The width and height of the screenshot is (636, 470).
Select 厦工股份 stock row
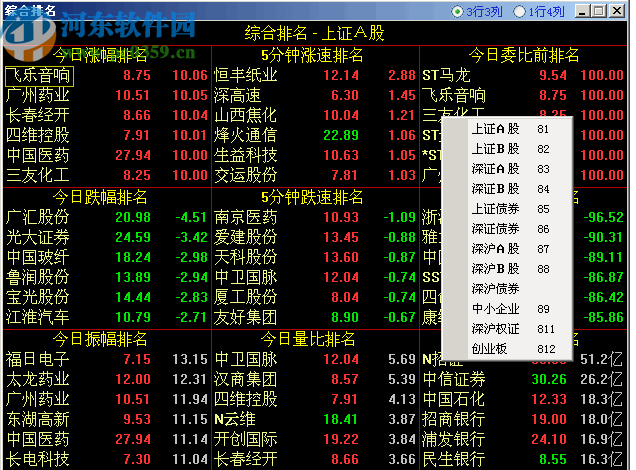point(315,297)
